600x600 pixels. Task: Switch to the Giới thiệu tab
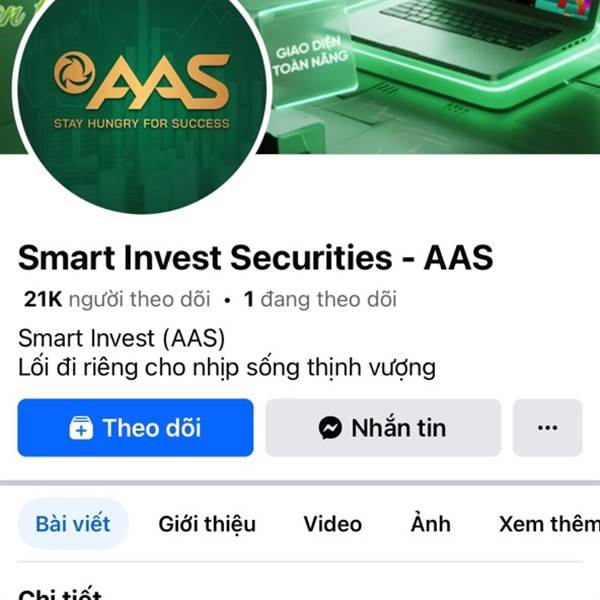point(207,524)
